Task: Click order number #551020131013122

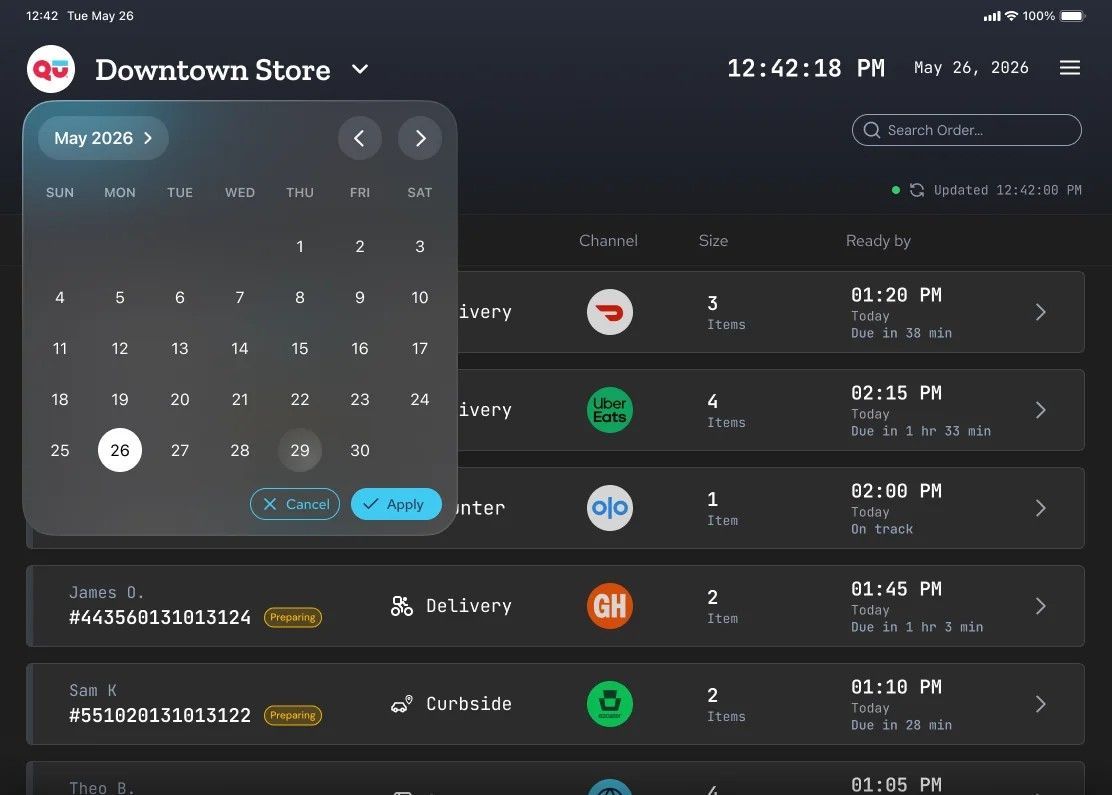Action: [x=160, y=716]
